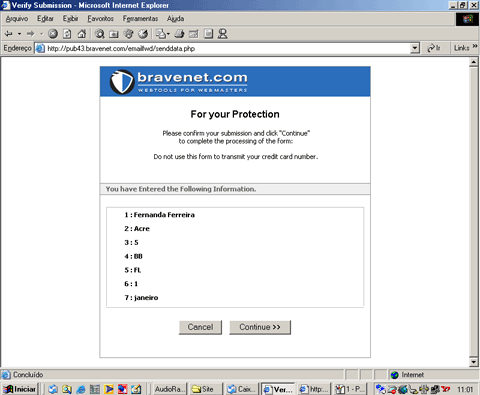Stop page loading with the Stop icon
This screenshot has width=480, height=395.
tap(53, 34)
